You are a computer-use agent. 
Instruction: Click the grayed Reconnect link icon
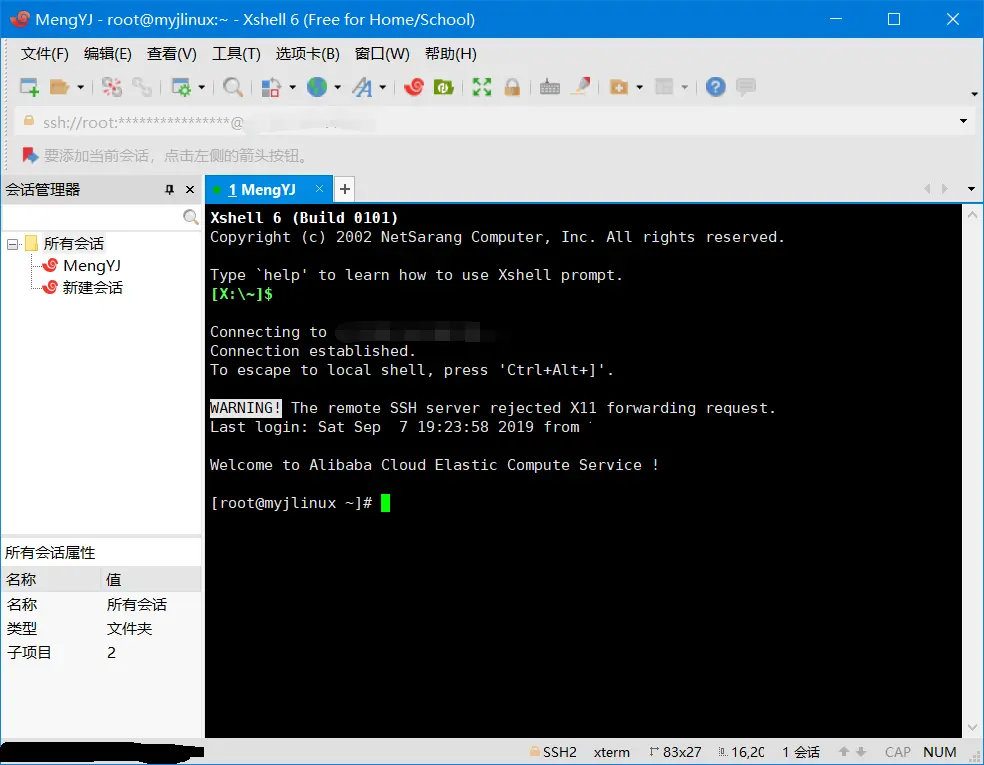142,87
